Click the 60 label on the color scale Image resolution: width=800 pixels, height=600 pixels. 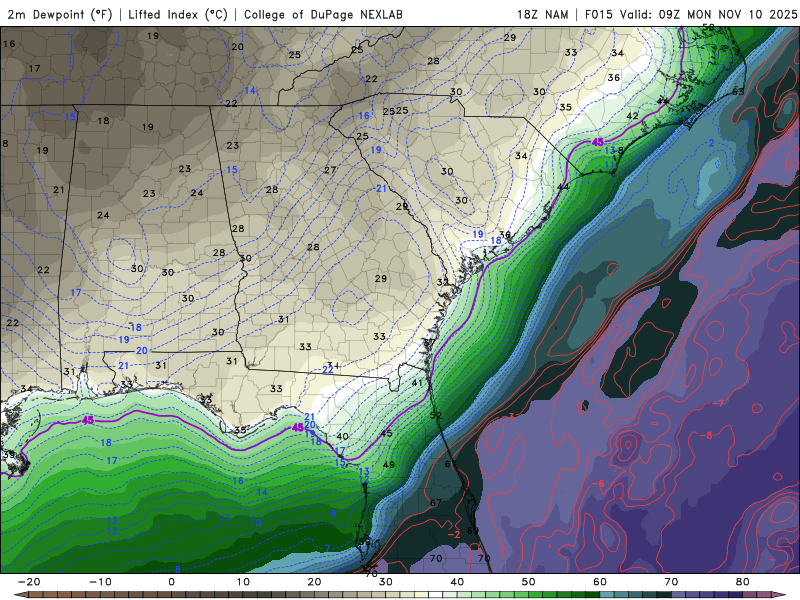click(600, 582)
